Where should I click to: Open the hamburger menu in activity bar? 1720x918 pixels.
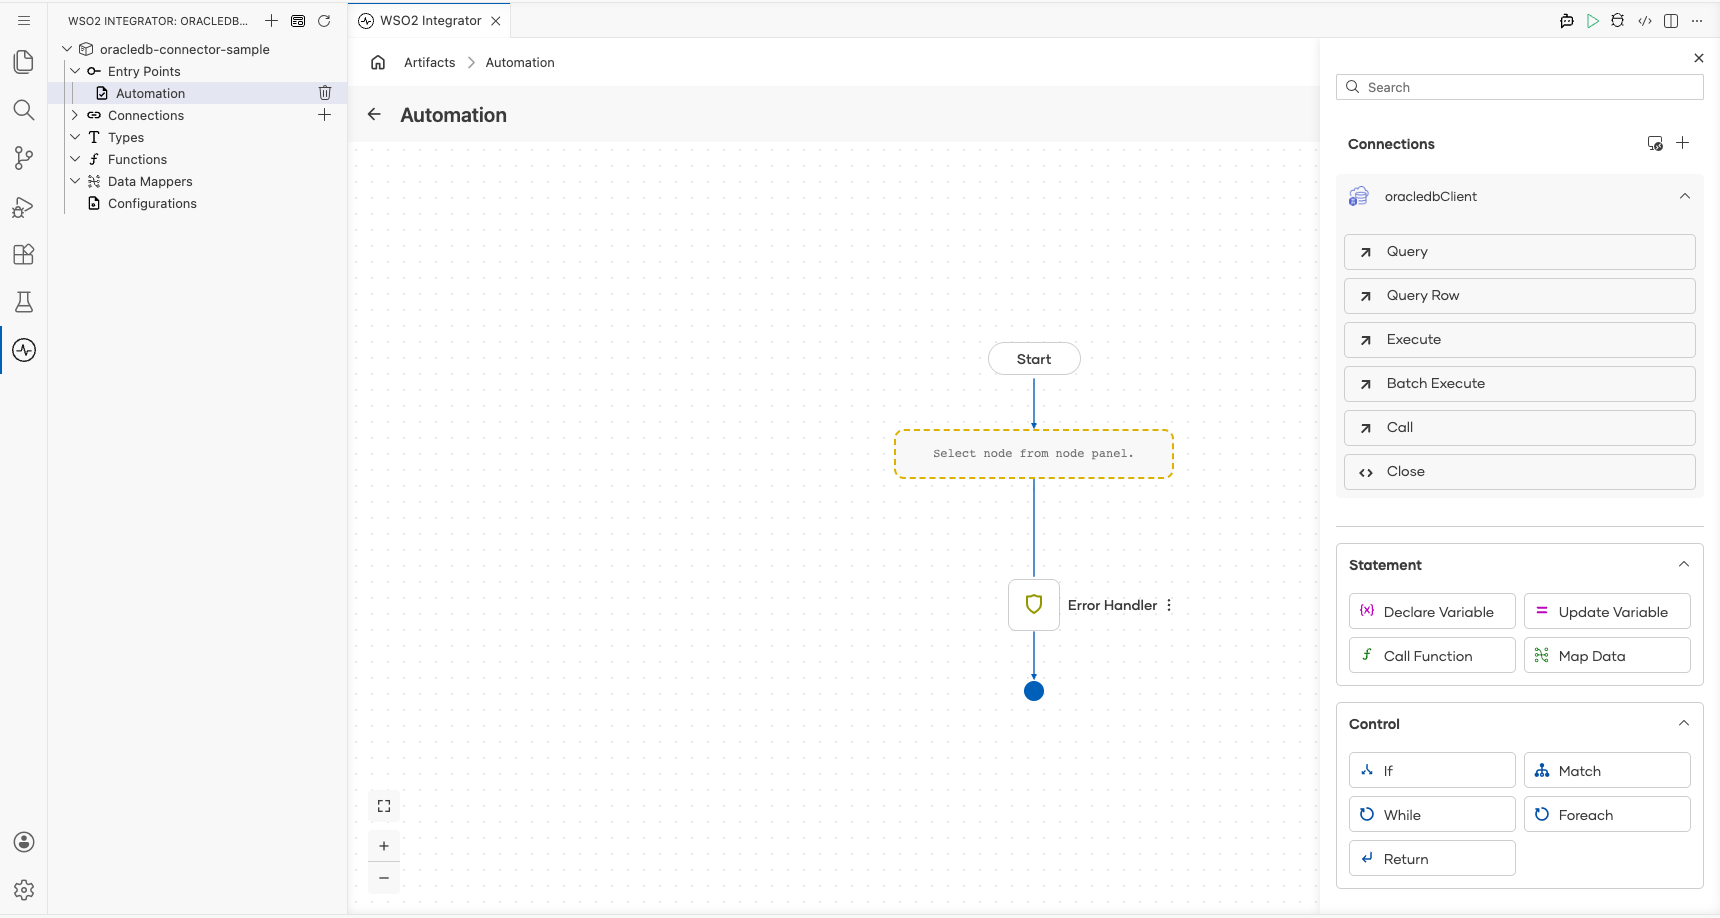(24, 20)
